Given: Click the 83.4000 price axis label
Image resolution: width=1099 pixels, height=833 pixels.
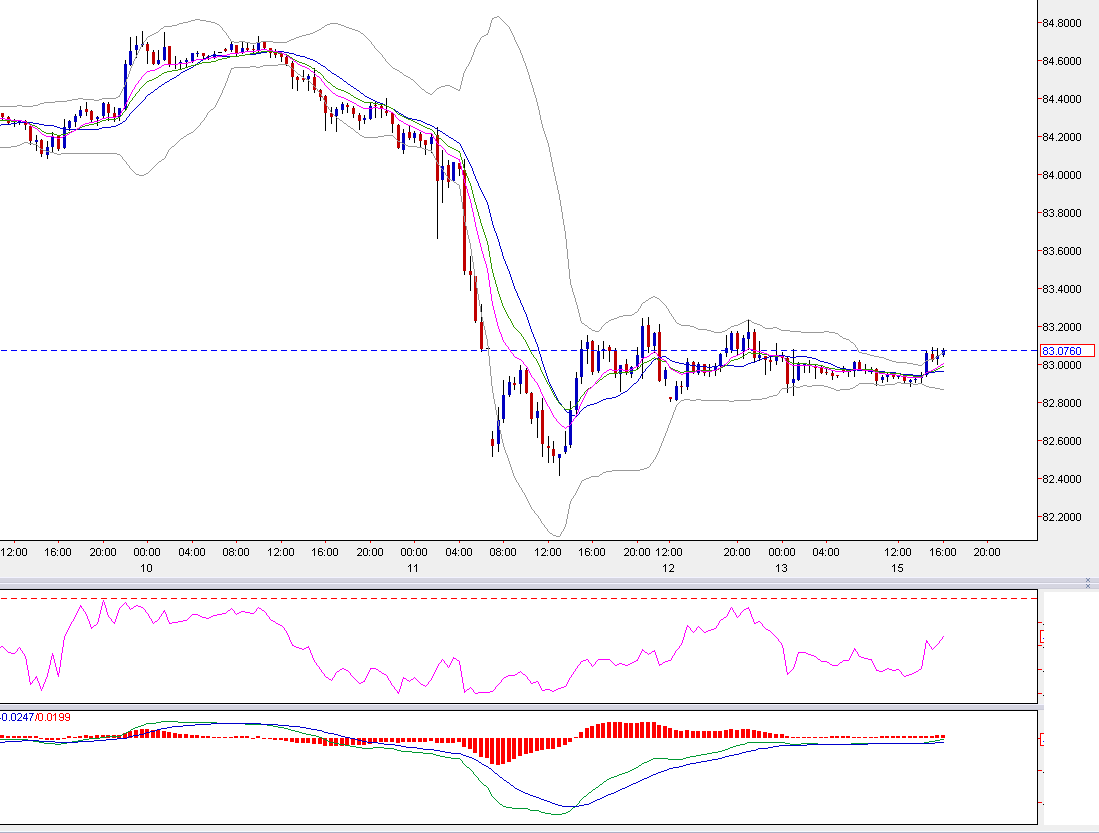Looking at the screenshot, I should pos(1062,289).
